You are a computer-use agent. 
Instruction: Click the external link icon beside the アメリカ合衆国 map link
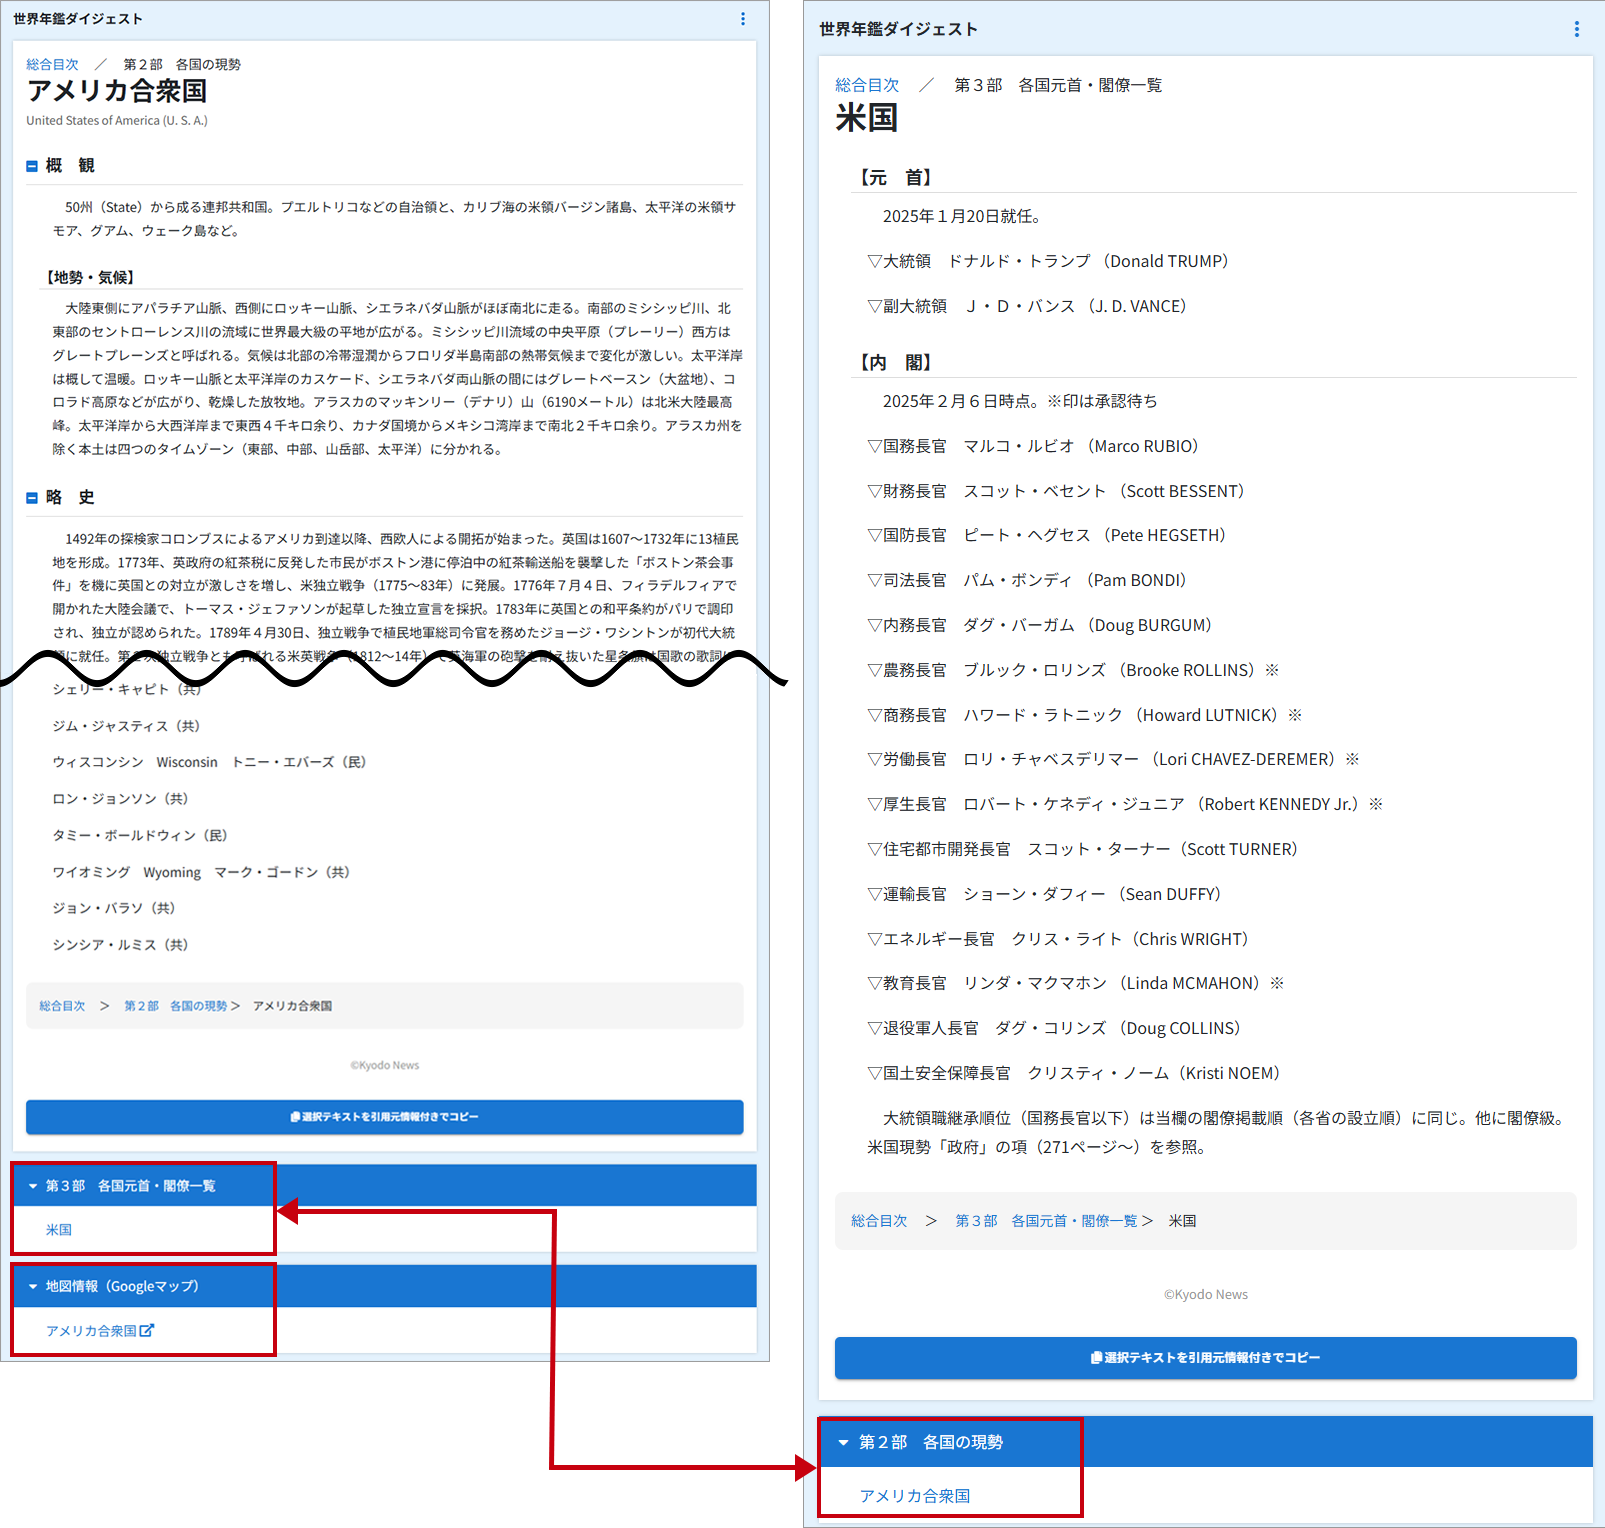[148, 1330]
